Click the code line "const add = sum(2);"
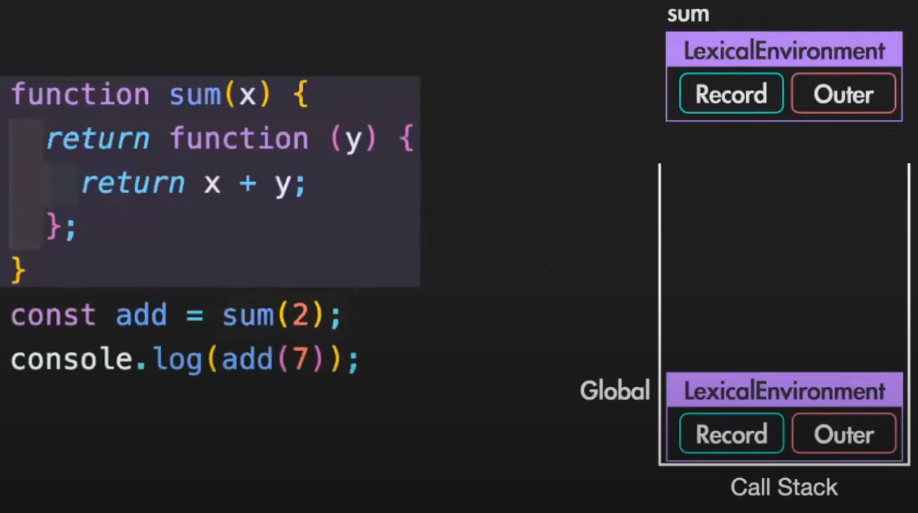Viewport: 918px width, 513px height. pos(176,315)
